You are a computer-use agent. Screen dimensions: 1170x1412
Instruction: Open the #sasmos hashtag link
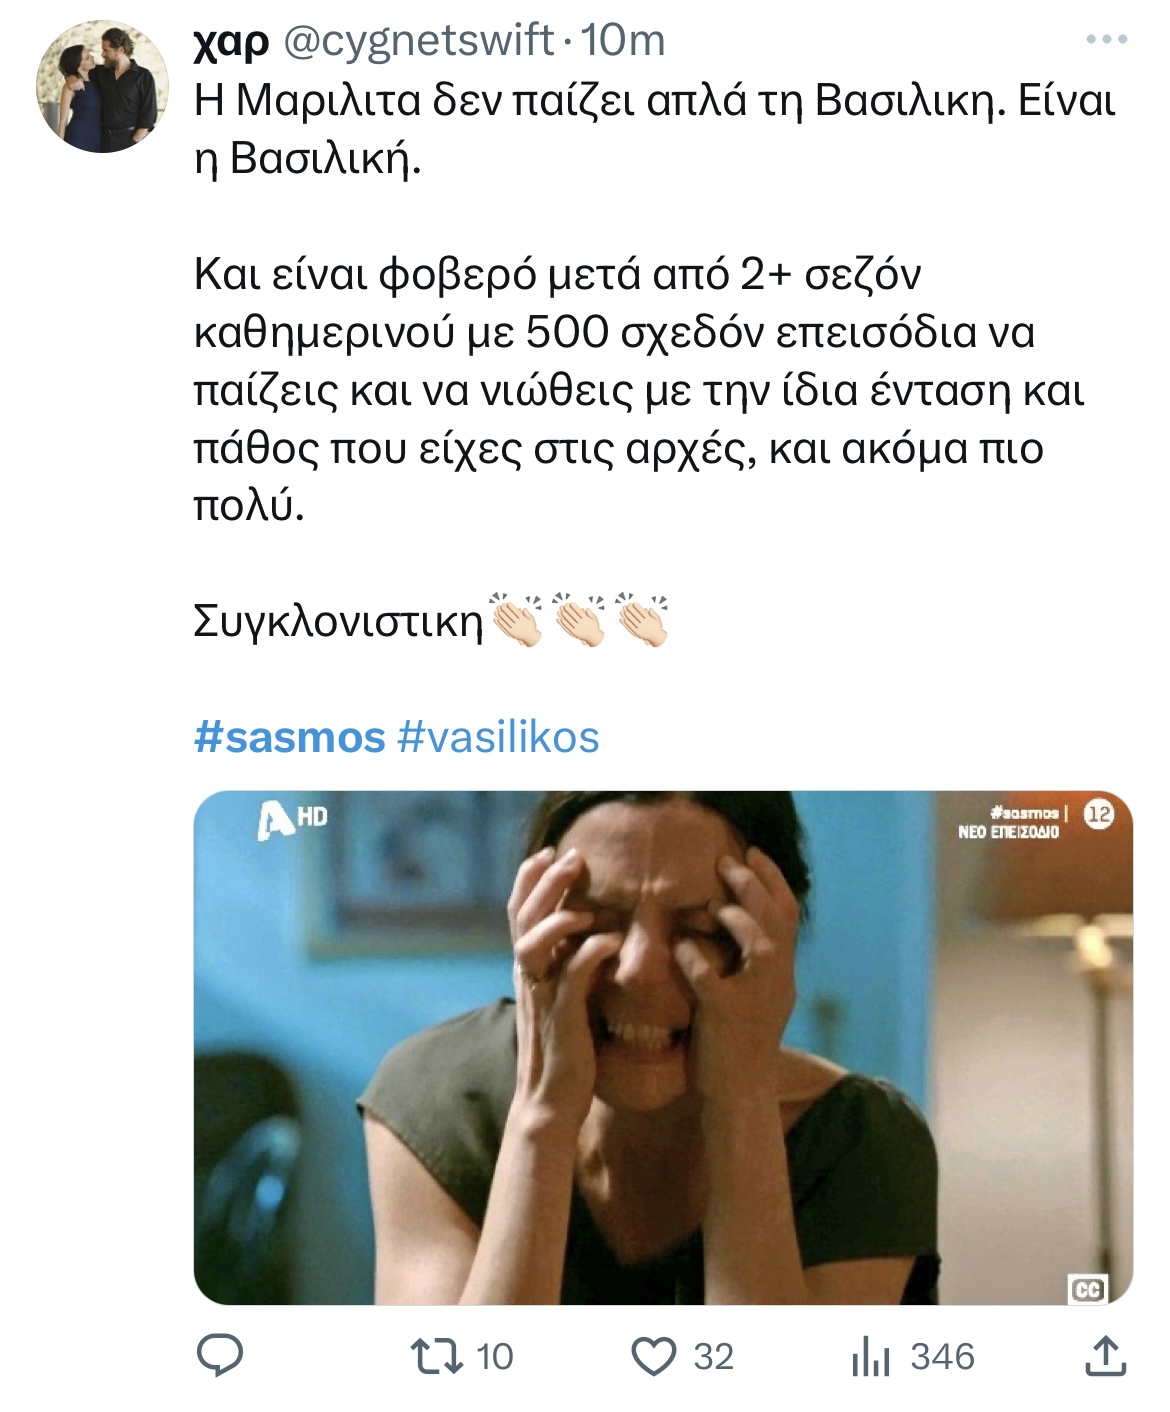click(290, 738)
